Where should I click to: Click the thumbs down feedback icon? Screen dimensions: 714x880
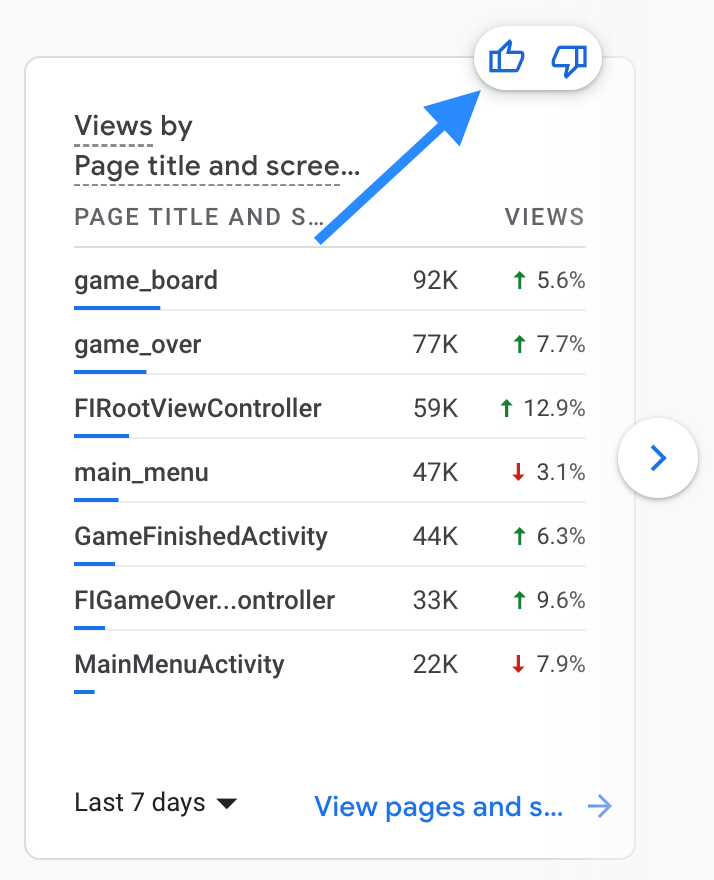coord(569,61)
